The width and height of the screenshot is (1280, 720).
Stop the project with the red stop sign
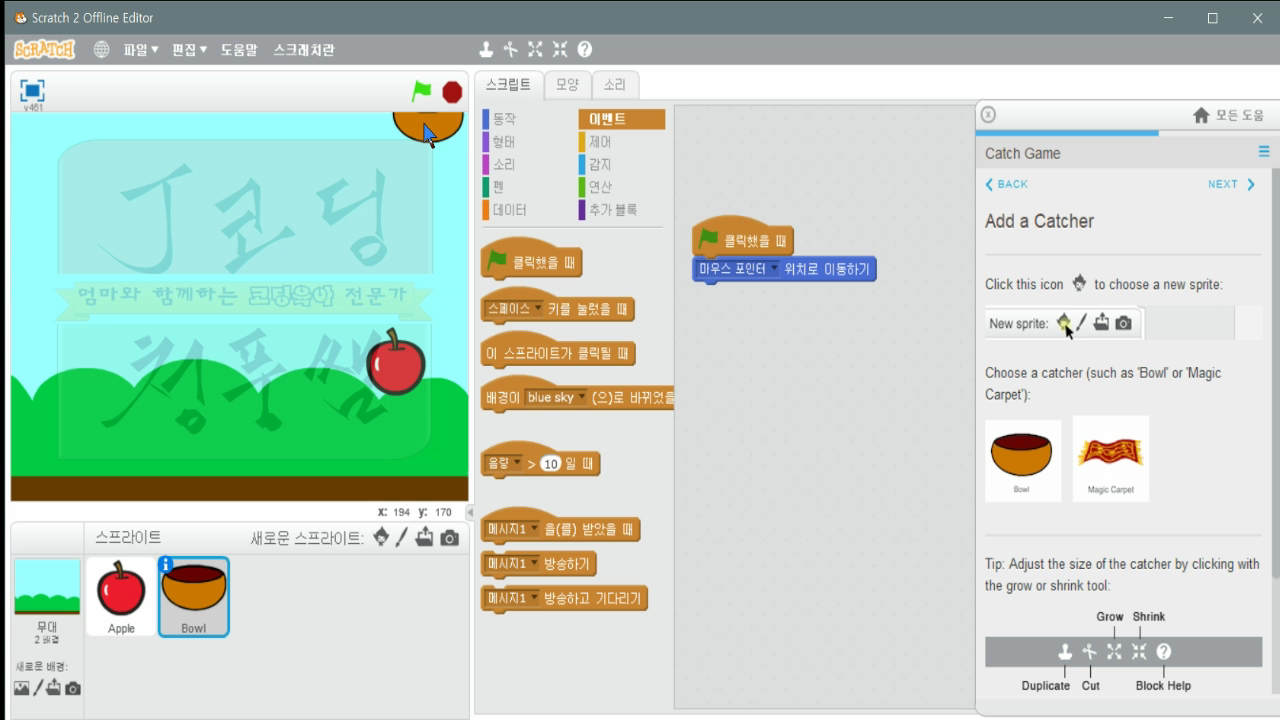point(452,91)
